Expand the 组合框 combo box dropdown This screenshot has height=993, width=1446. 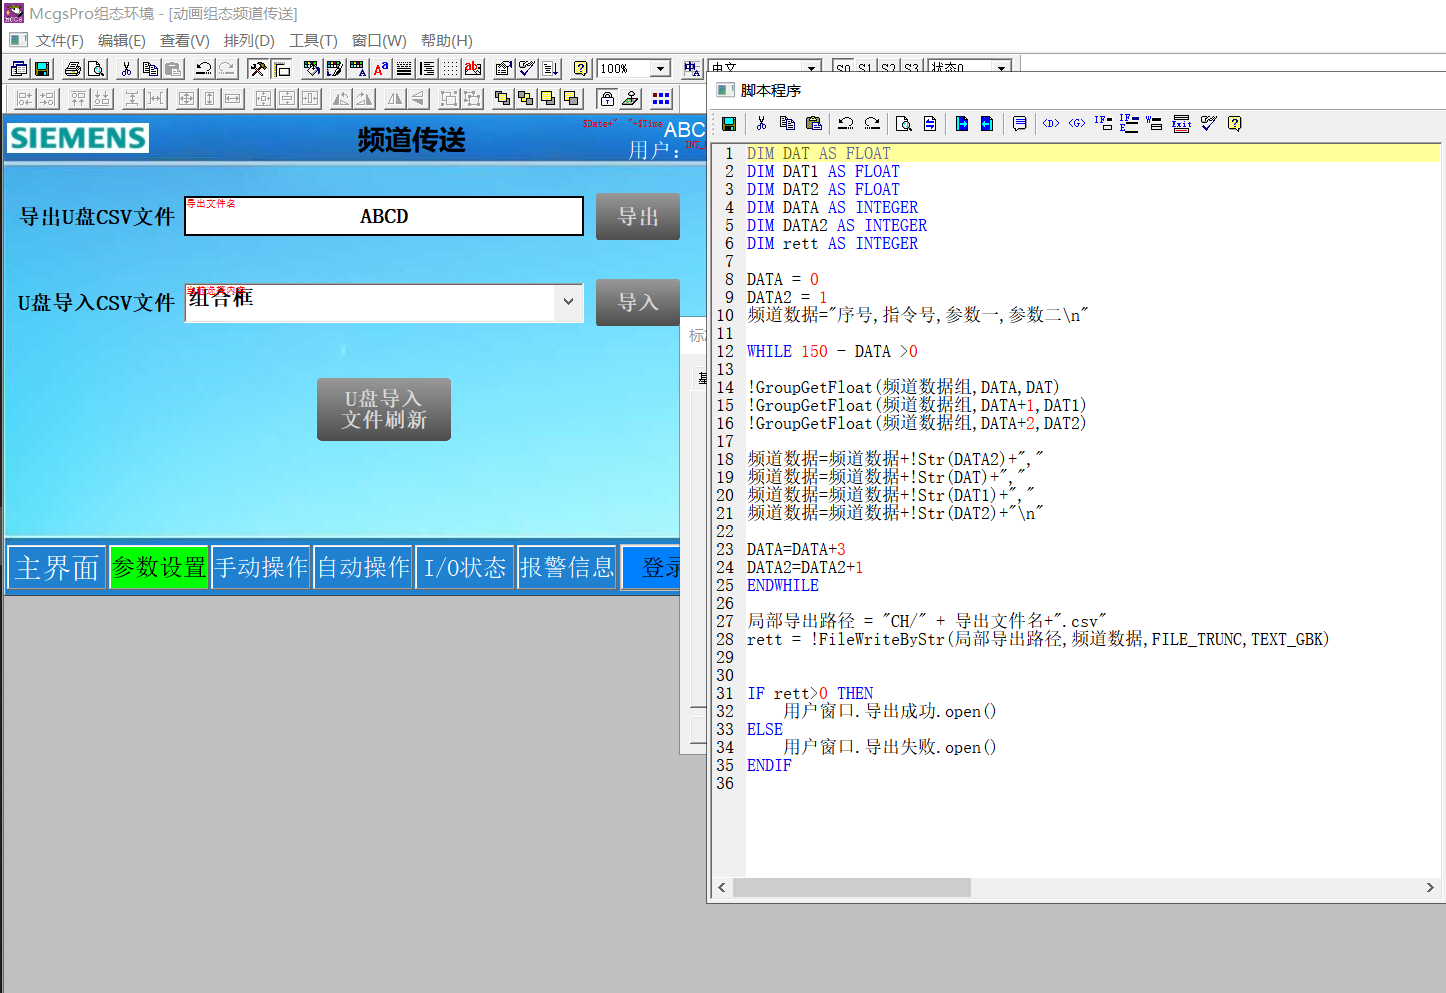pos(568,302)
